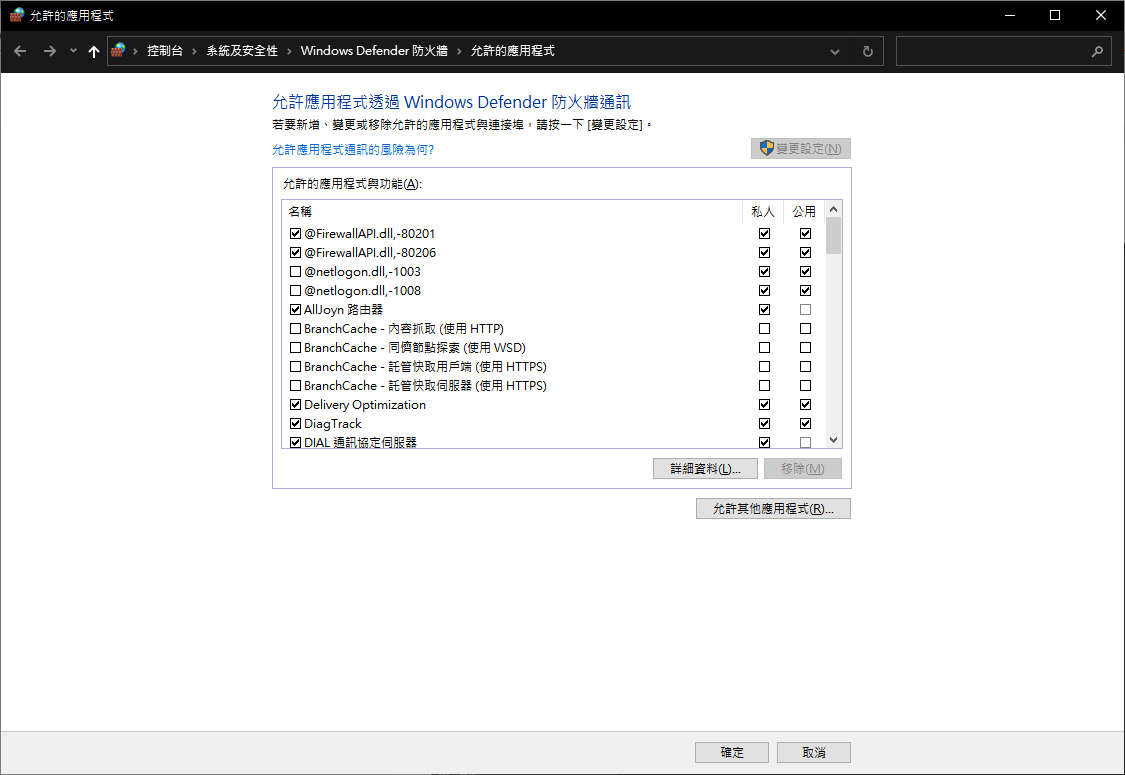The width and height of the screenshot is (1125, 775).
Task: Minimize the 允許的應用程式 window
Action: tap(1009, 15)
